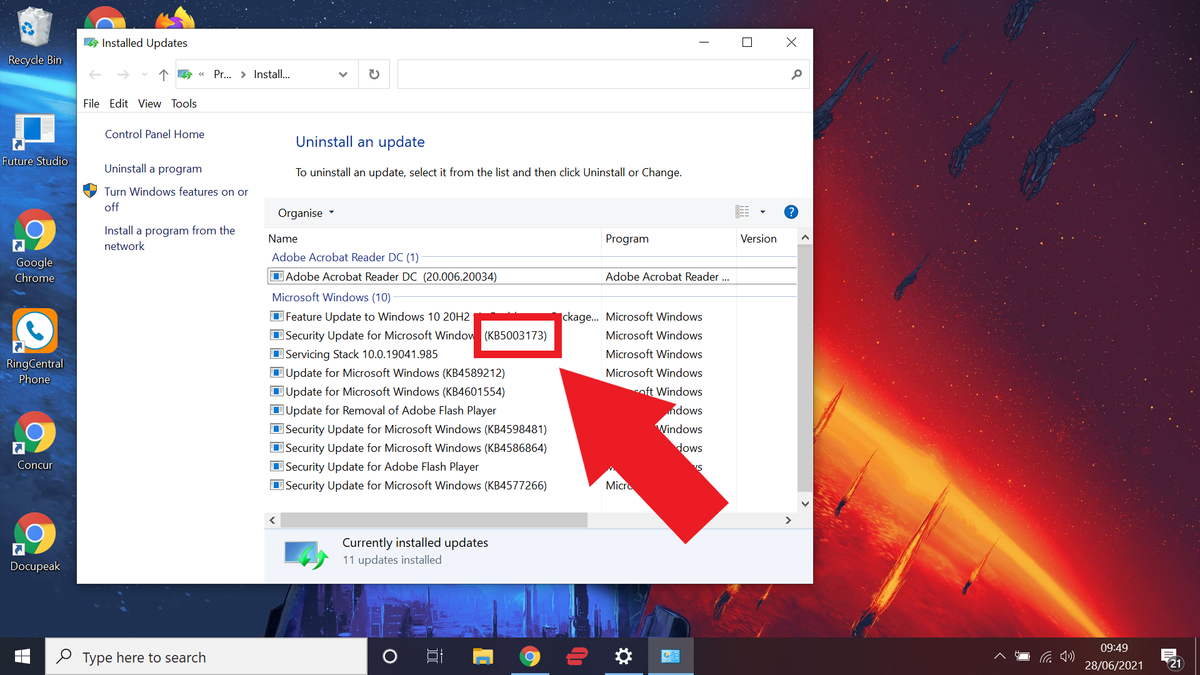The width and height of the screenshot is (1200, 675).
Task: Click the Turn Windows features on or off shield icon
Action: (90, 191)
